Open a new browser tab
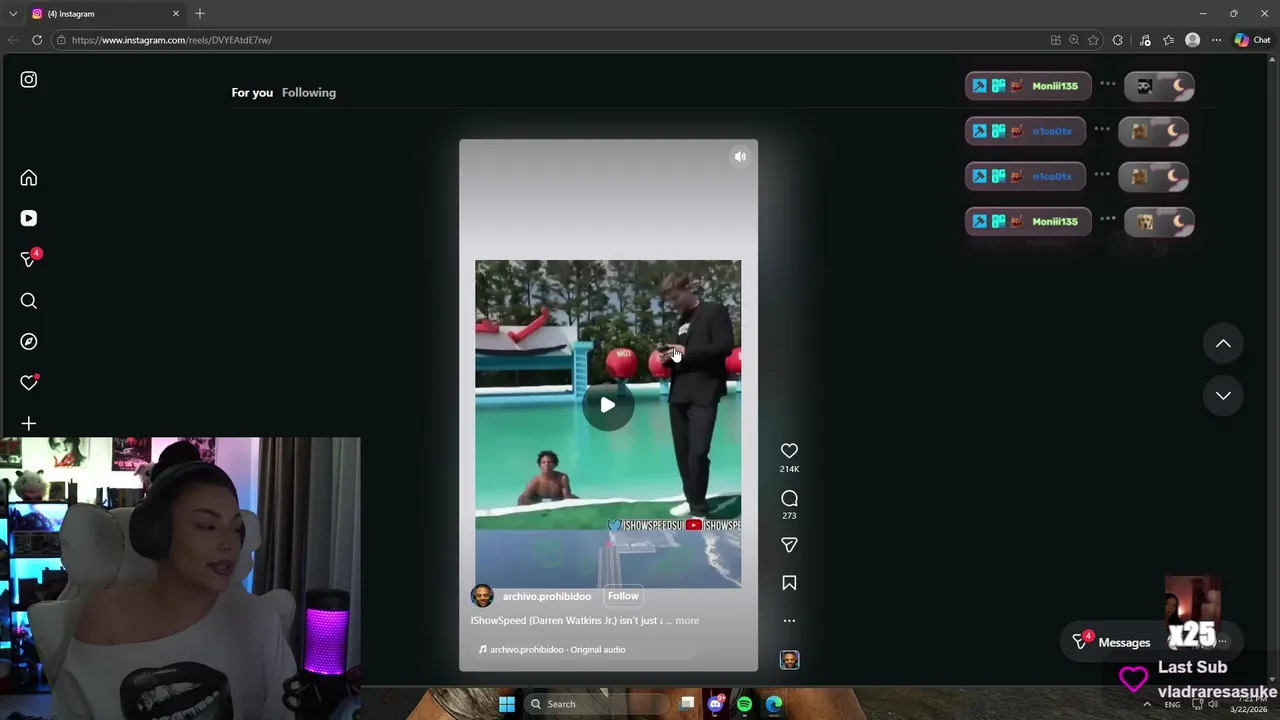The width and height of the screenshot is (1280, 720). 200,14
